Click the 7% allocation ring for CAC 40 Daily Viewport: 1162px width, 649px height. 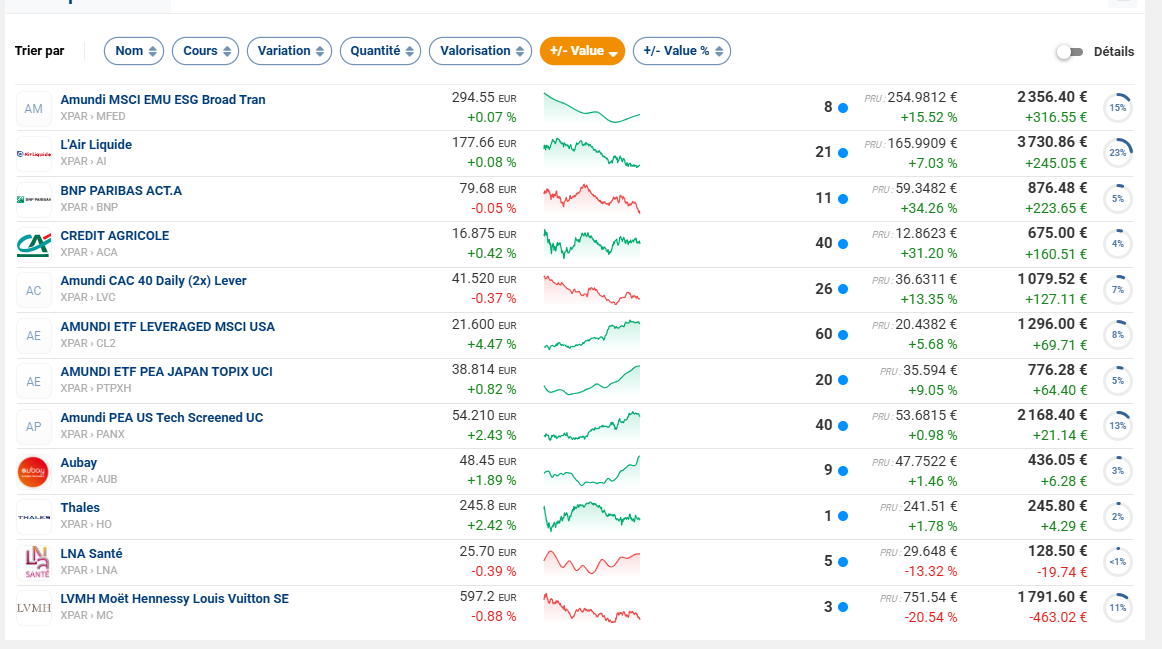(x=1118, y=290)
